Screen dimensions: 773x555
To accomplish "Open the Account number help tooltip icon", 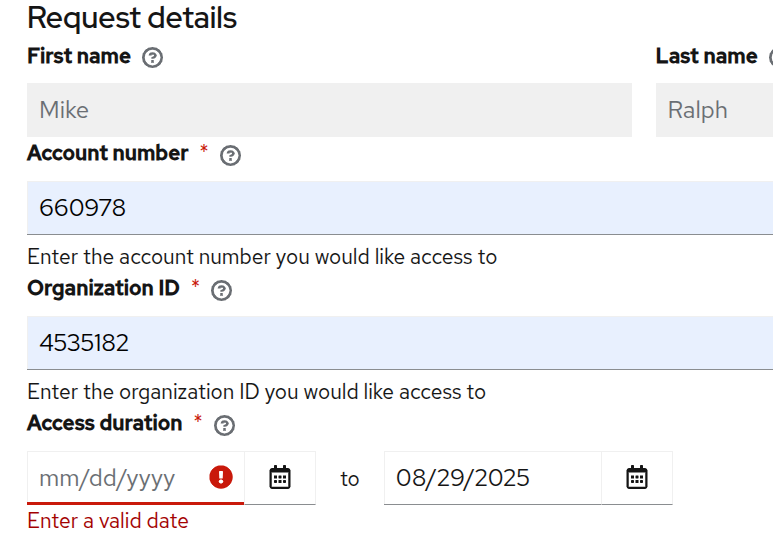I will [x=230, y=156].
